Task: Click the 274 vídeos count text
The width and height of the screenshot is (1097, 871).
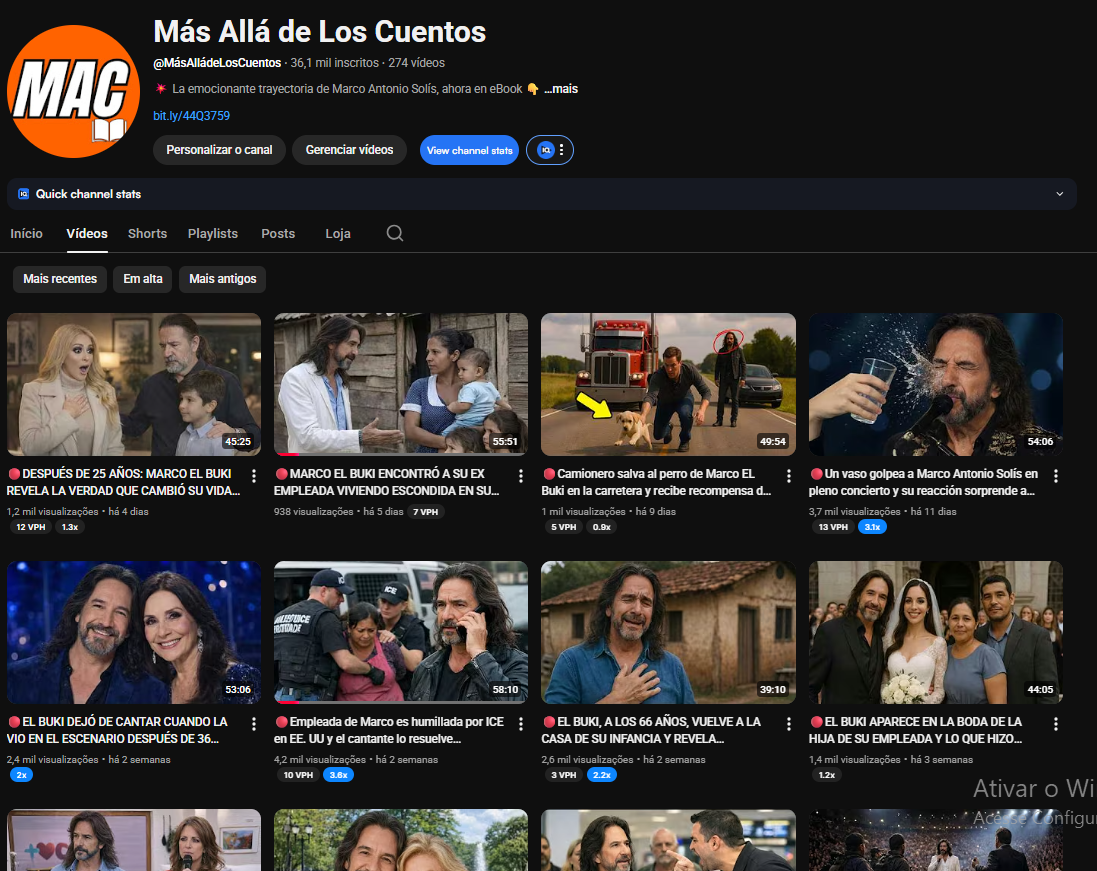Action: pos(416,63)
